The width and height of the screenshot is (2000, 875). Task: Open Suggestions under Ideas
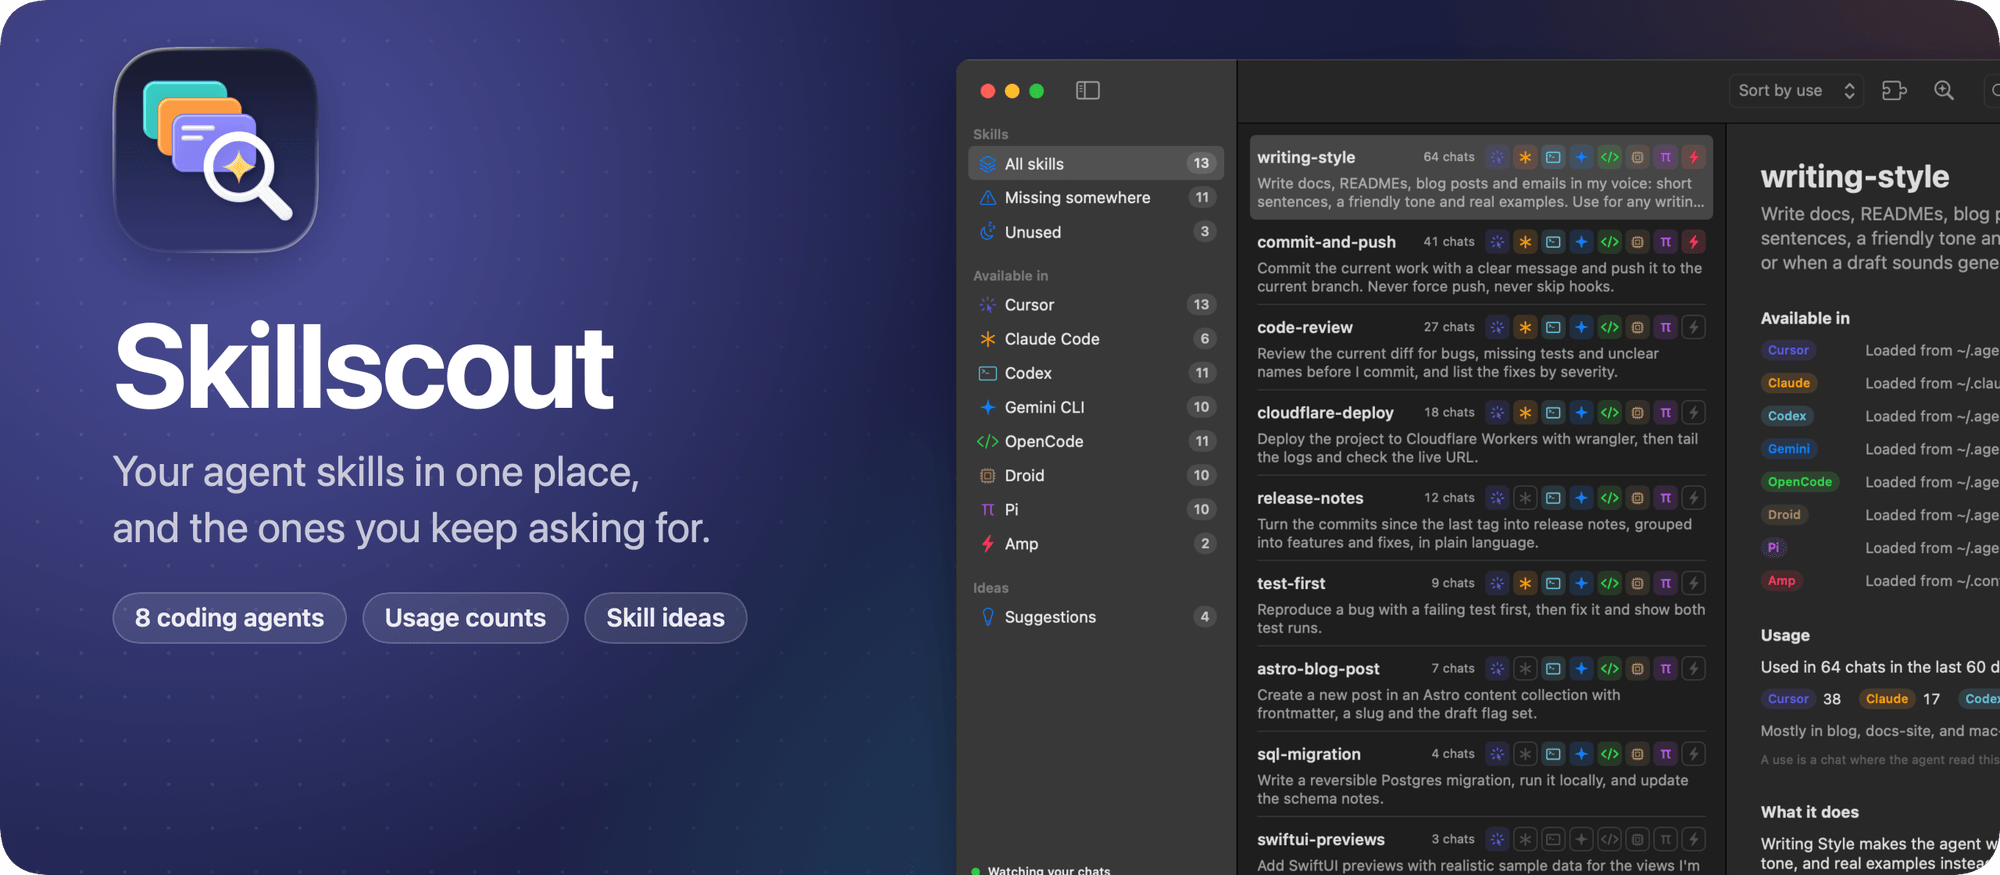tap(1096, 617)
